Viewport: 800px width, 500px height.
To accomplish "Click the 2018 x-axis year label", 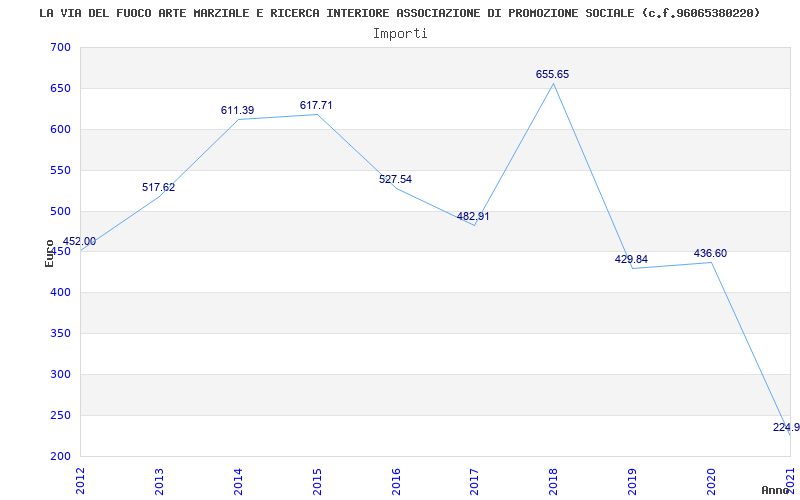I will [x=554, y=480].
